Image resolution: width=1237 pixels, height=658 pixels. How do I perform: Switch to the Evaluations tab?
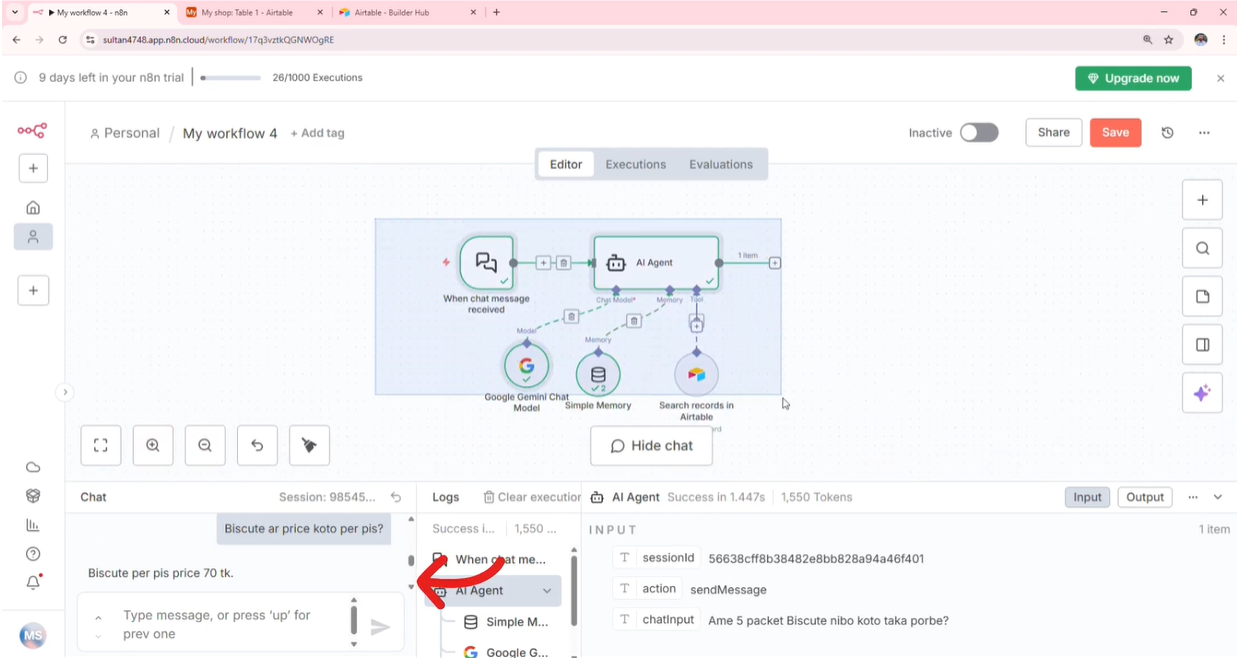click(x=720, y=164)
